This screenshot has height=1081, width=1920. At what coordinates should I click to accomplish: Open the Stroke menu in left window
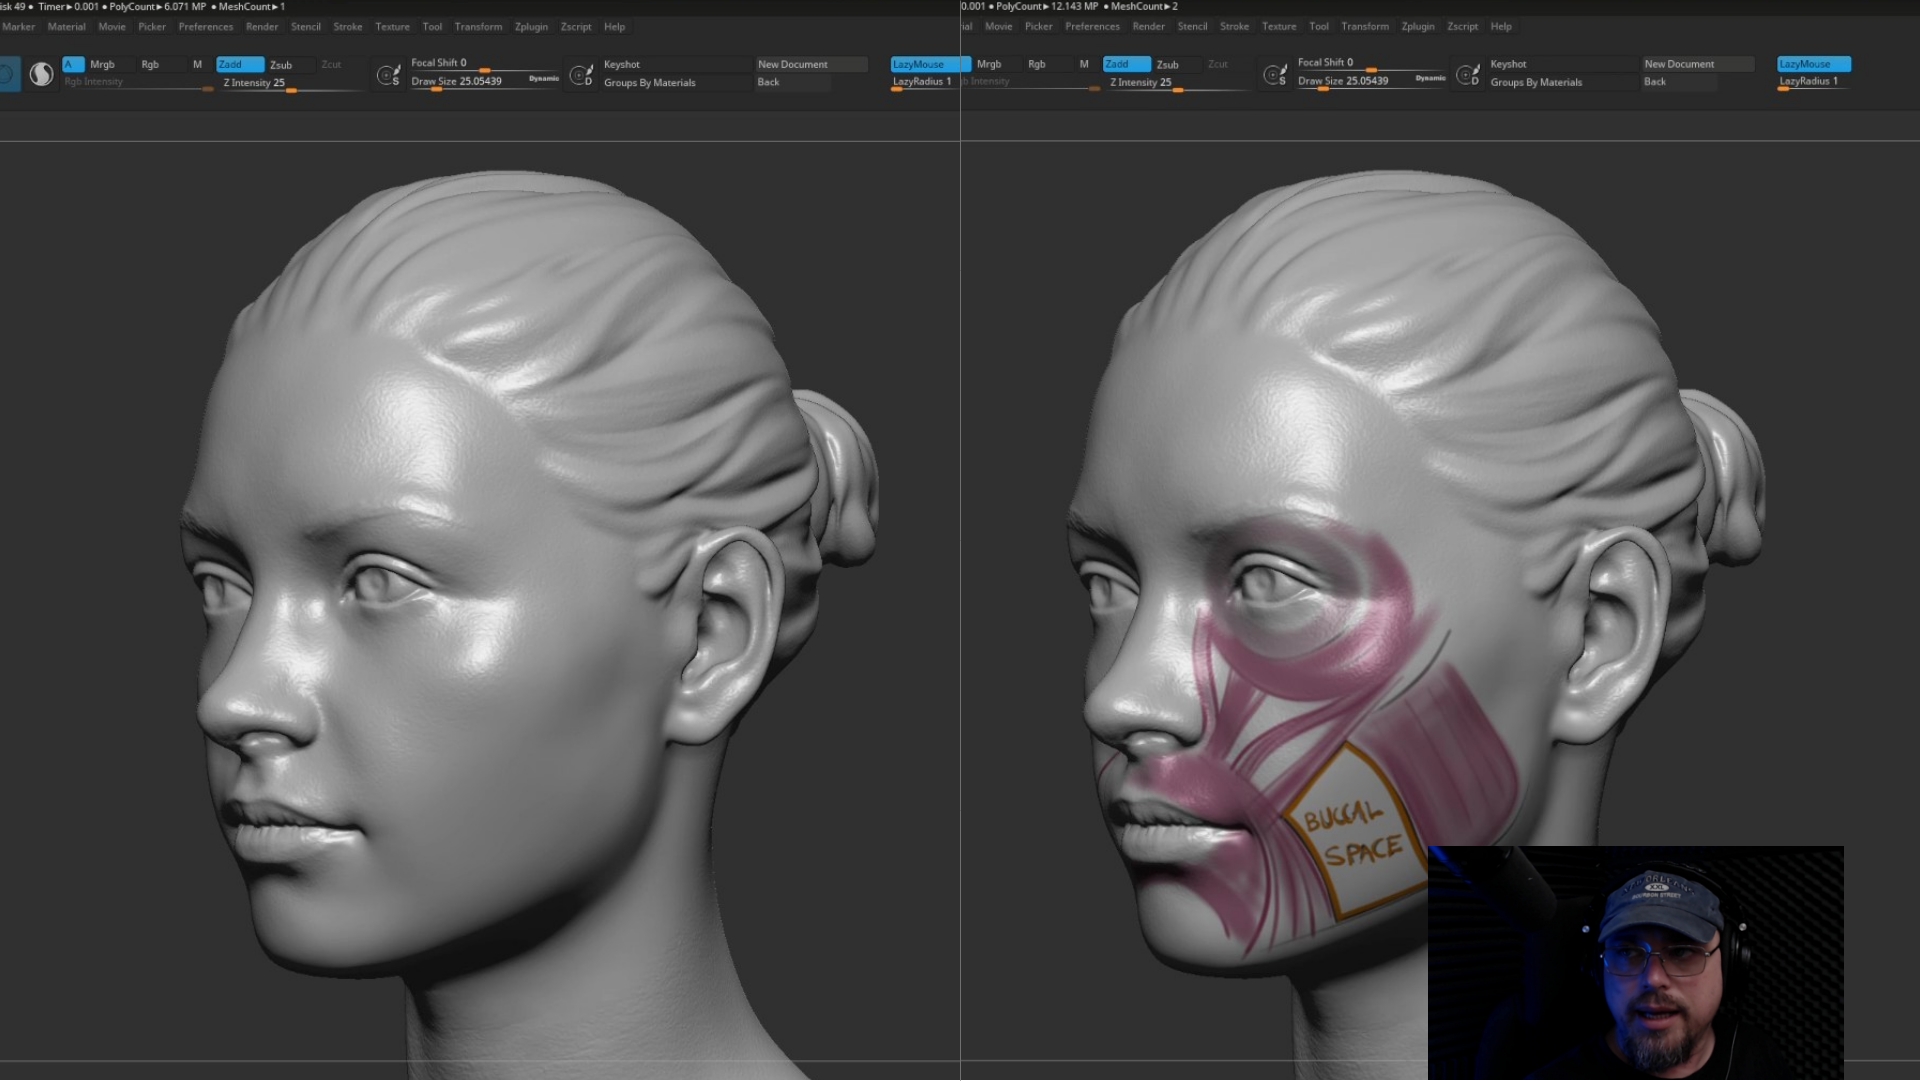click(347, 27)
